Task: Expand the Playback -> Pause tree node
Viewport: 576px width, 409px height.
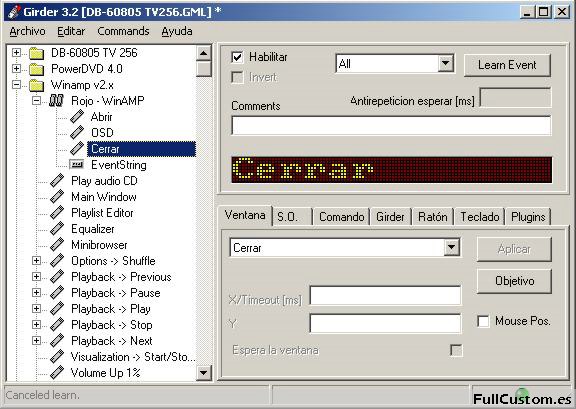Action: (36, 293)
